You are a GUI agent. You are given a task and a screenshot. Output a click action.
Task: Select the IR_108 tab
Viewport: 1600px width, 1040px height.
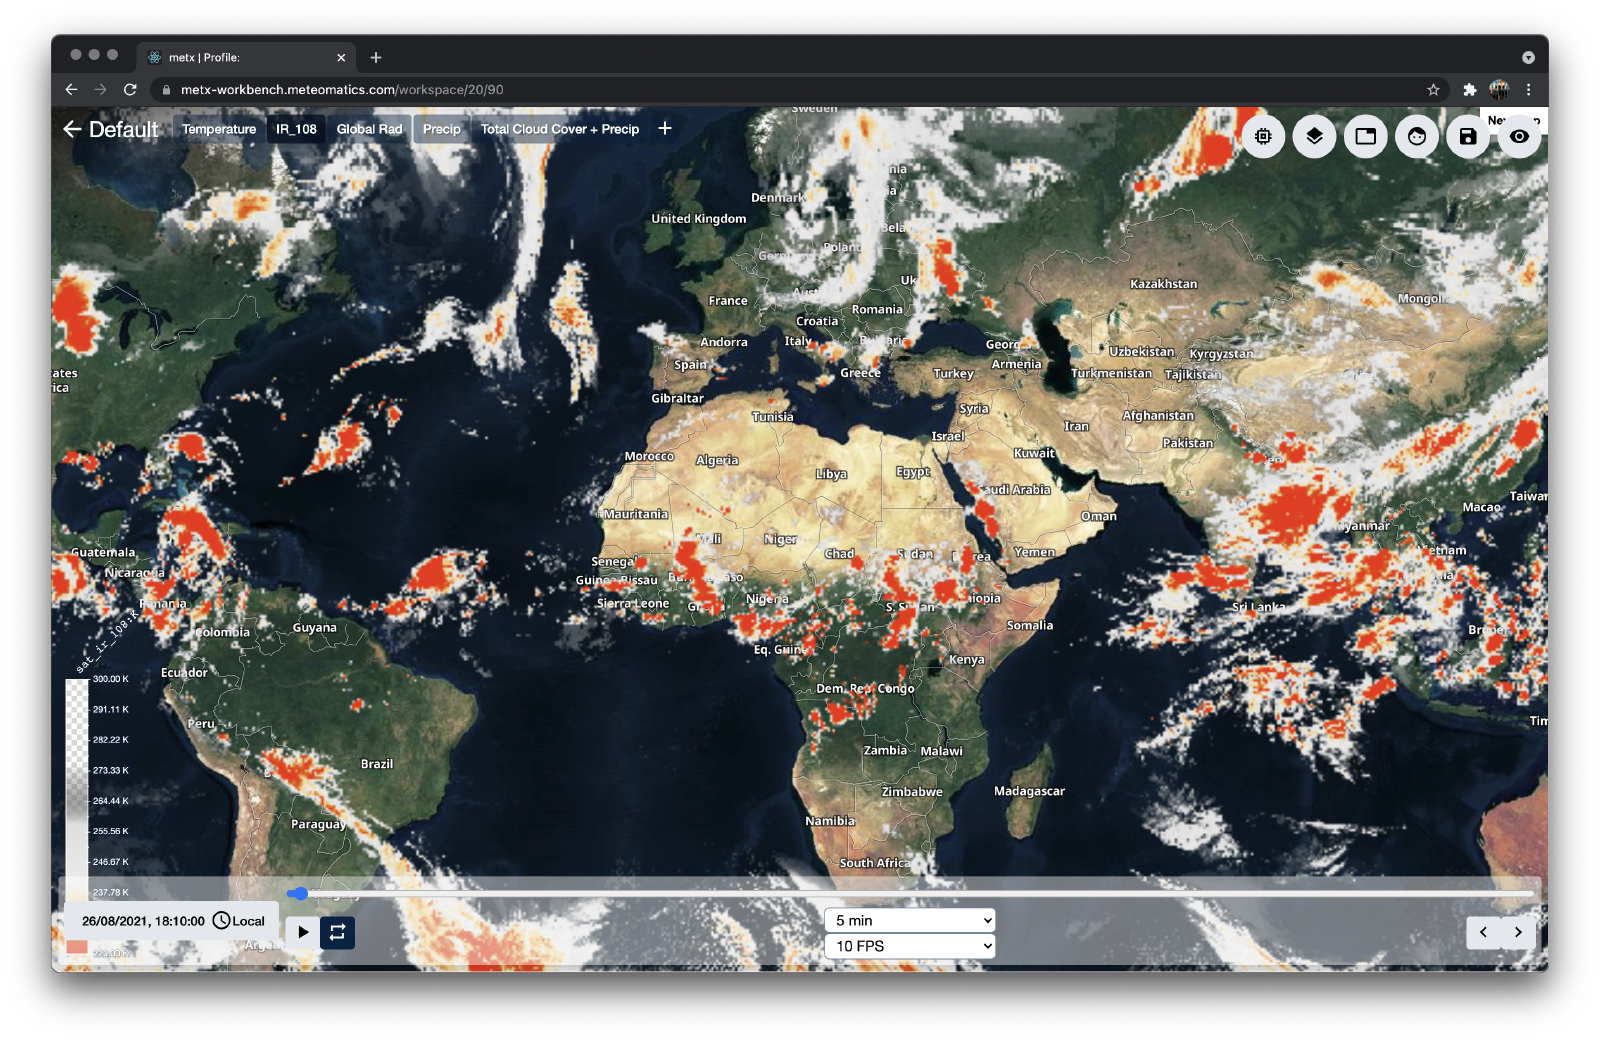point(296,129)
